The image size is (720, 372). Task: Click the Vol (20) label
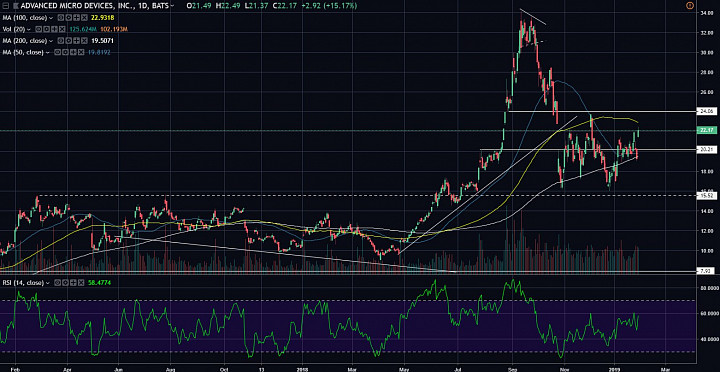14,29
